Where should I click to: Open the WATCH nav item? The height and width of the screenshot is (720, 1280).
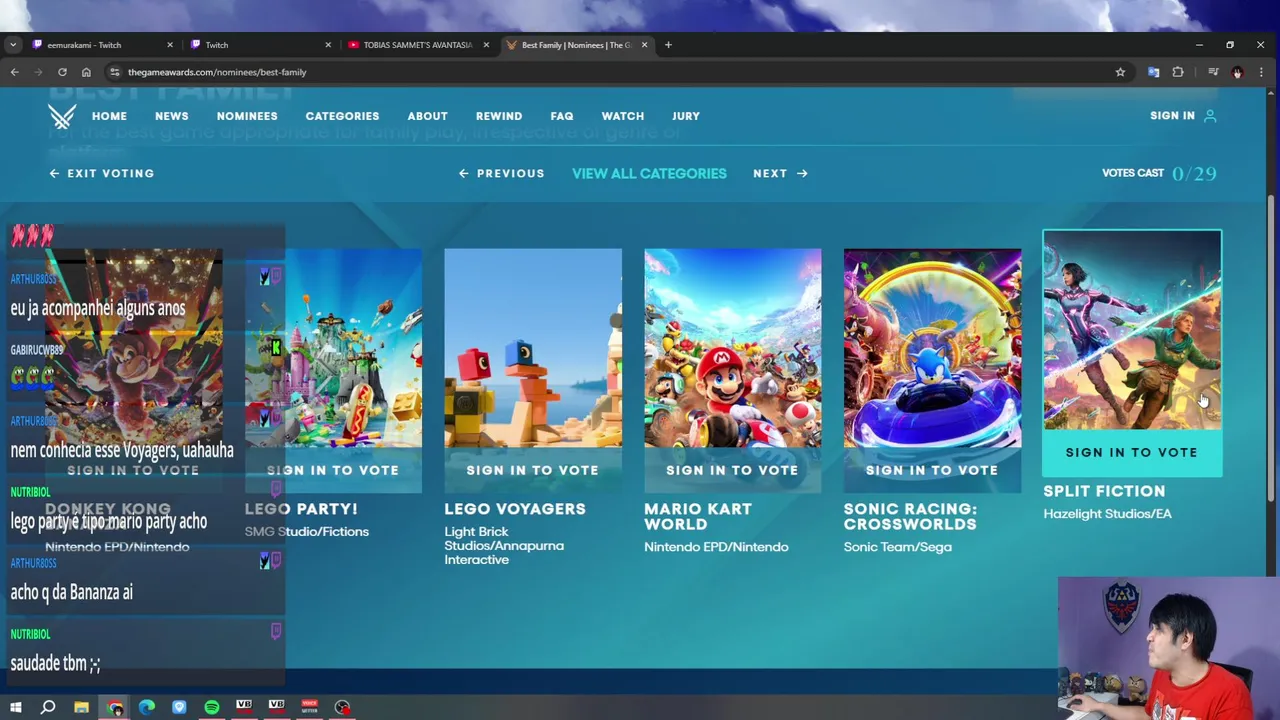click(x=622, y=116)
